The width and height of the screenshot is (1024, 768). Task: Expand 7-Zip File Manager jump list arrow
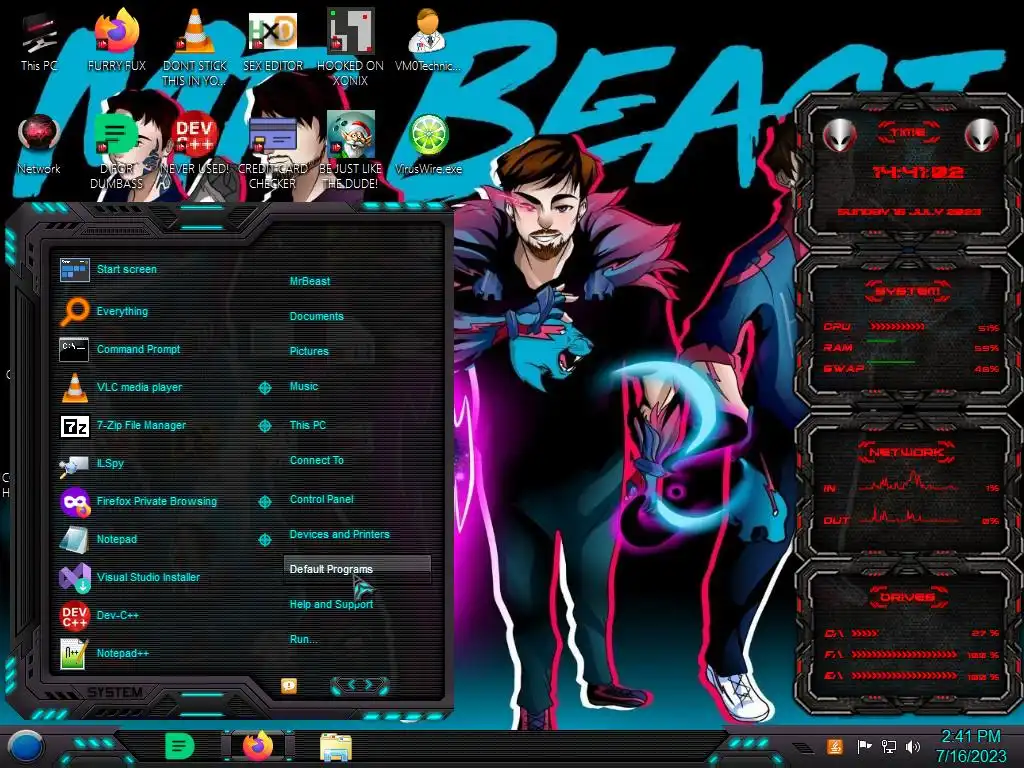pos(264,426)
